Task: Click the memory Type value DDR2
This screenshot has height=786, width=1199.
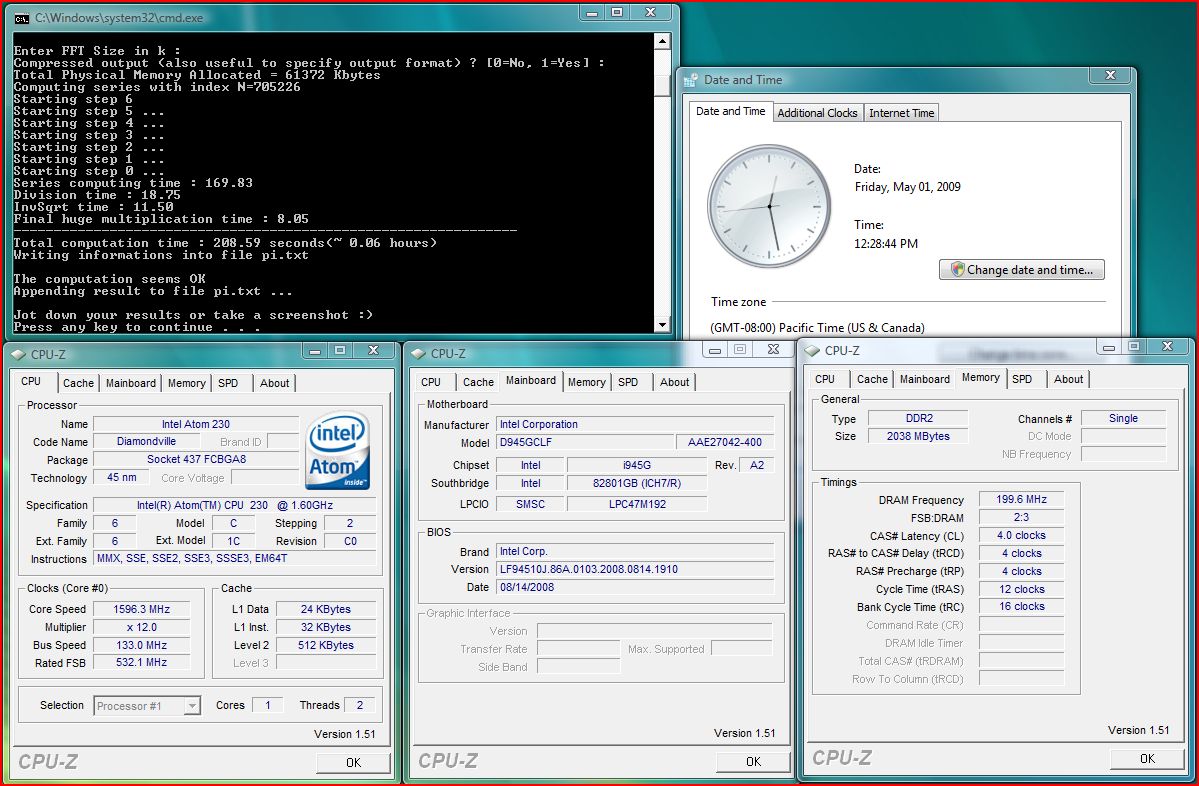Action: 918,418
